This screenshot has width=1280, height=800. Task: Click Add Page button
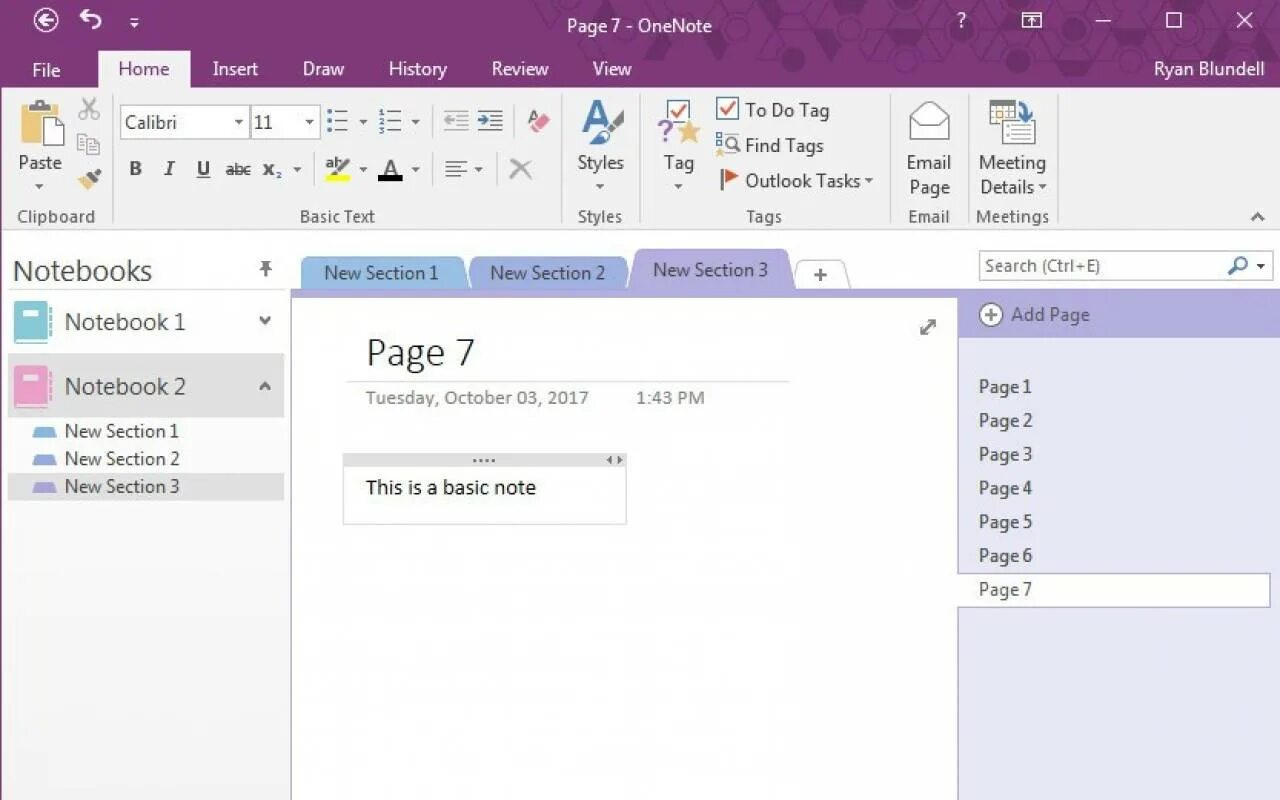(x=1035, y=315)
